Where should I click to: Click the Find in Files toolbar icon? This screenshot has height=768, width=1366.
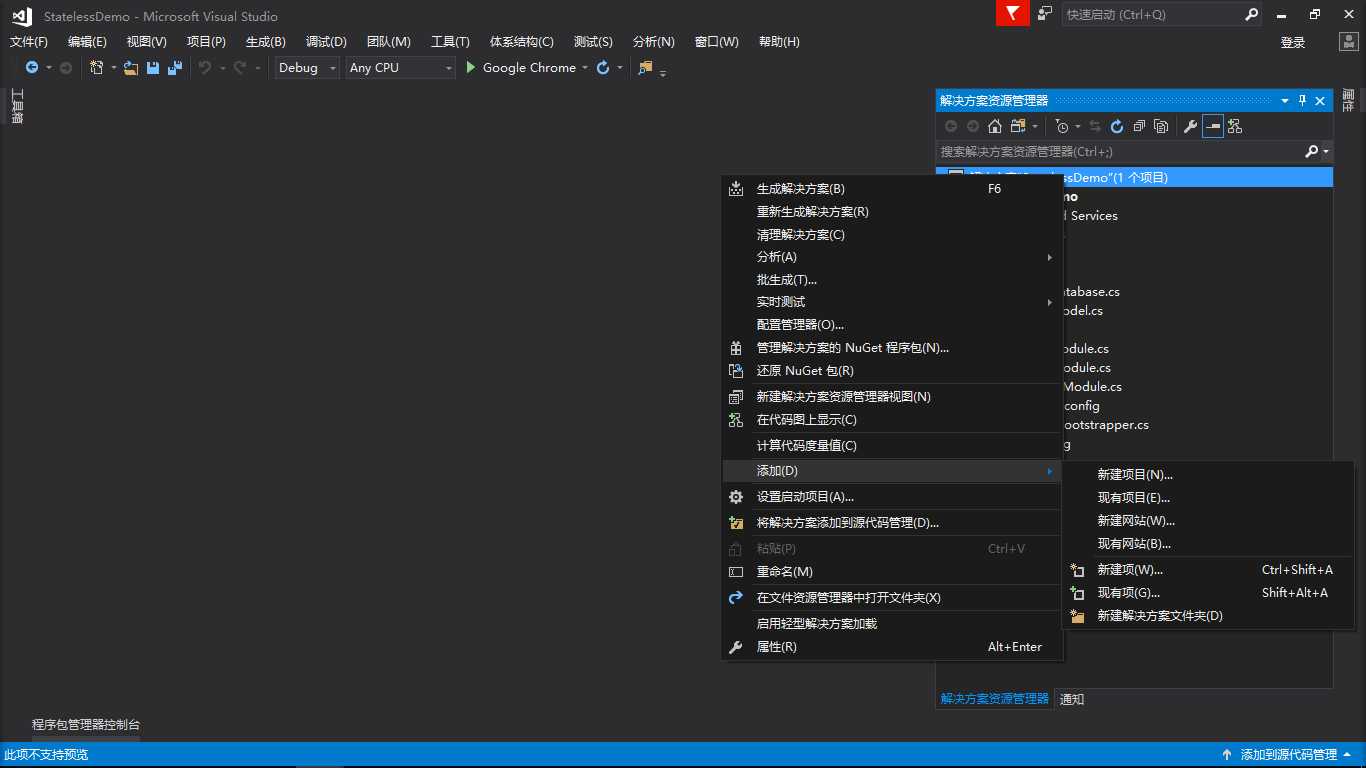tap(645, 68)
